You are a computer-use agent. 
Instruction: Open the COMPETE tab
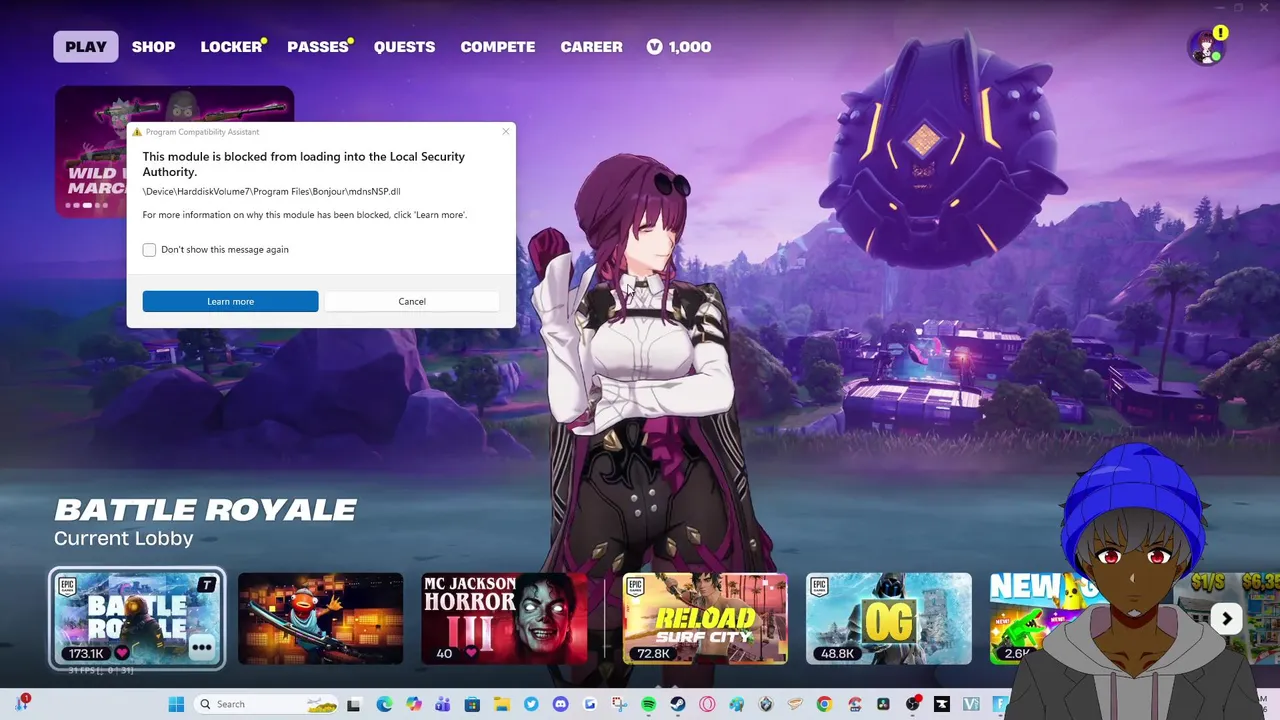pos(498,47)
